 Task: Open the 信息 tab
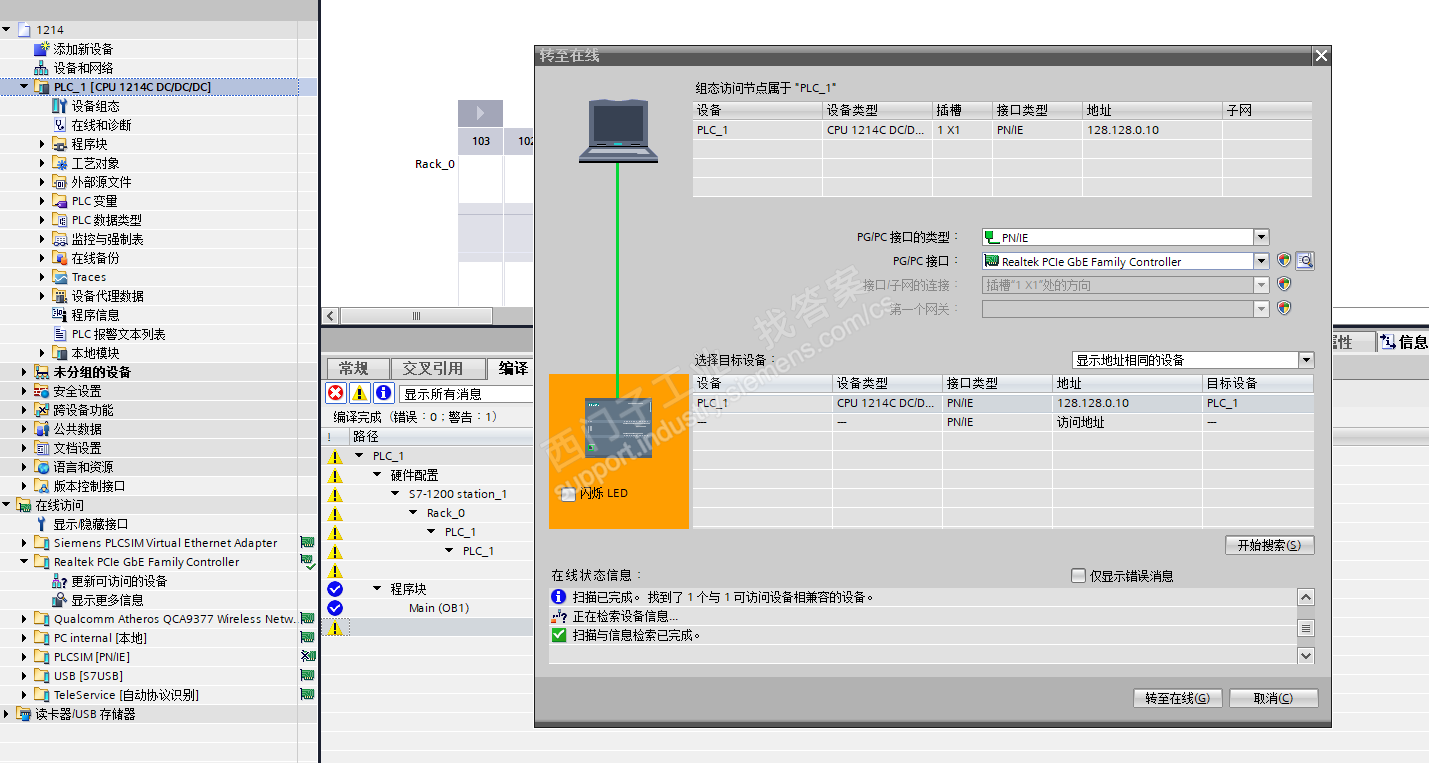pyautogui.click(x=1404, y=342)
